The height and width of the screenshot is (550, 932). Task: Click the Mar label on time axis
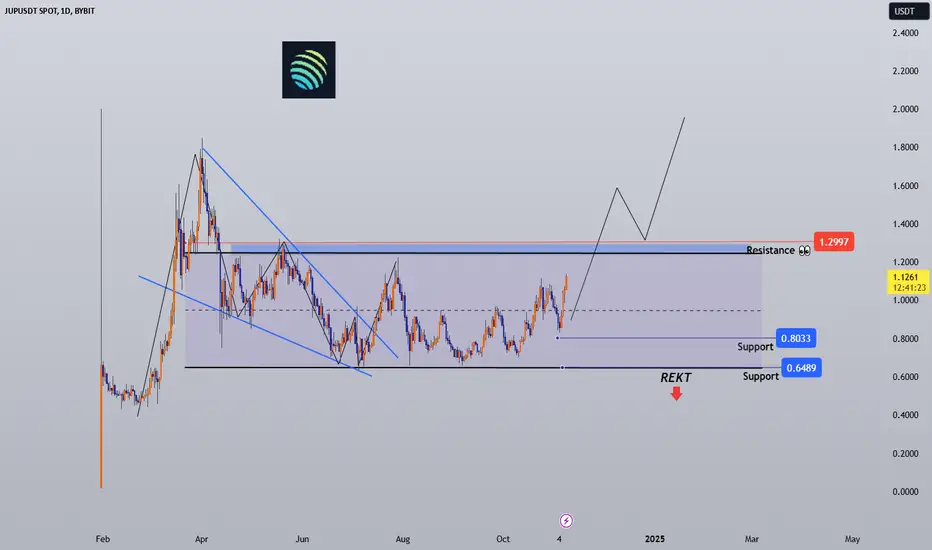pos(751,539)
